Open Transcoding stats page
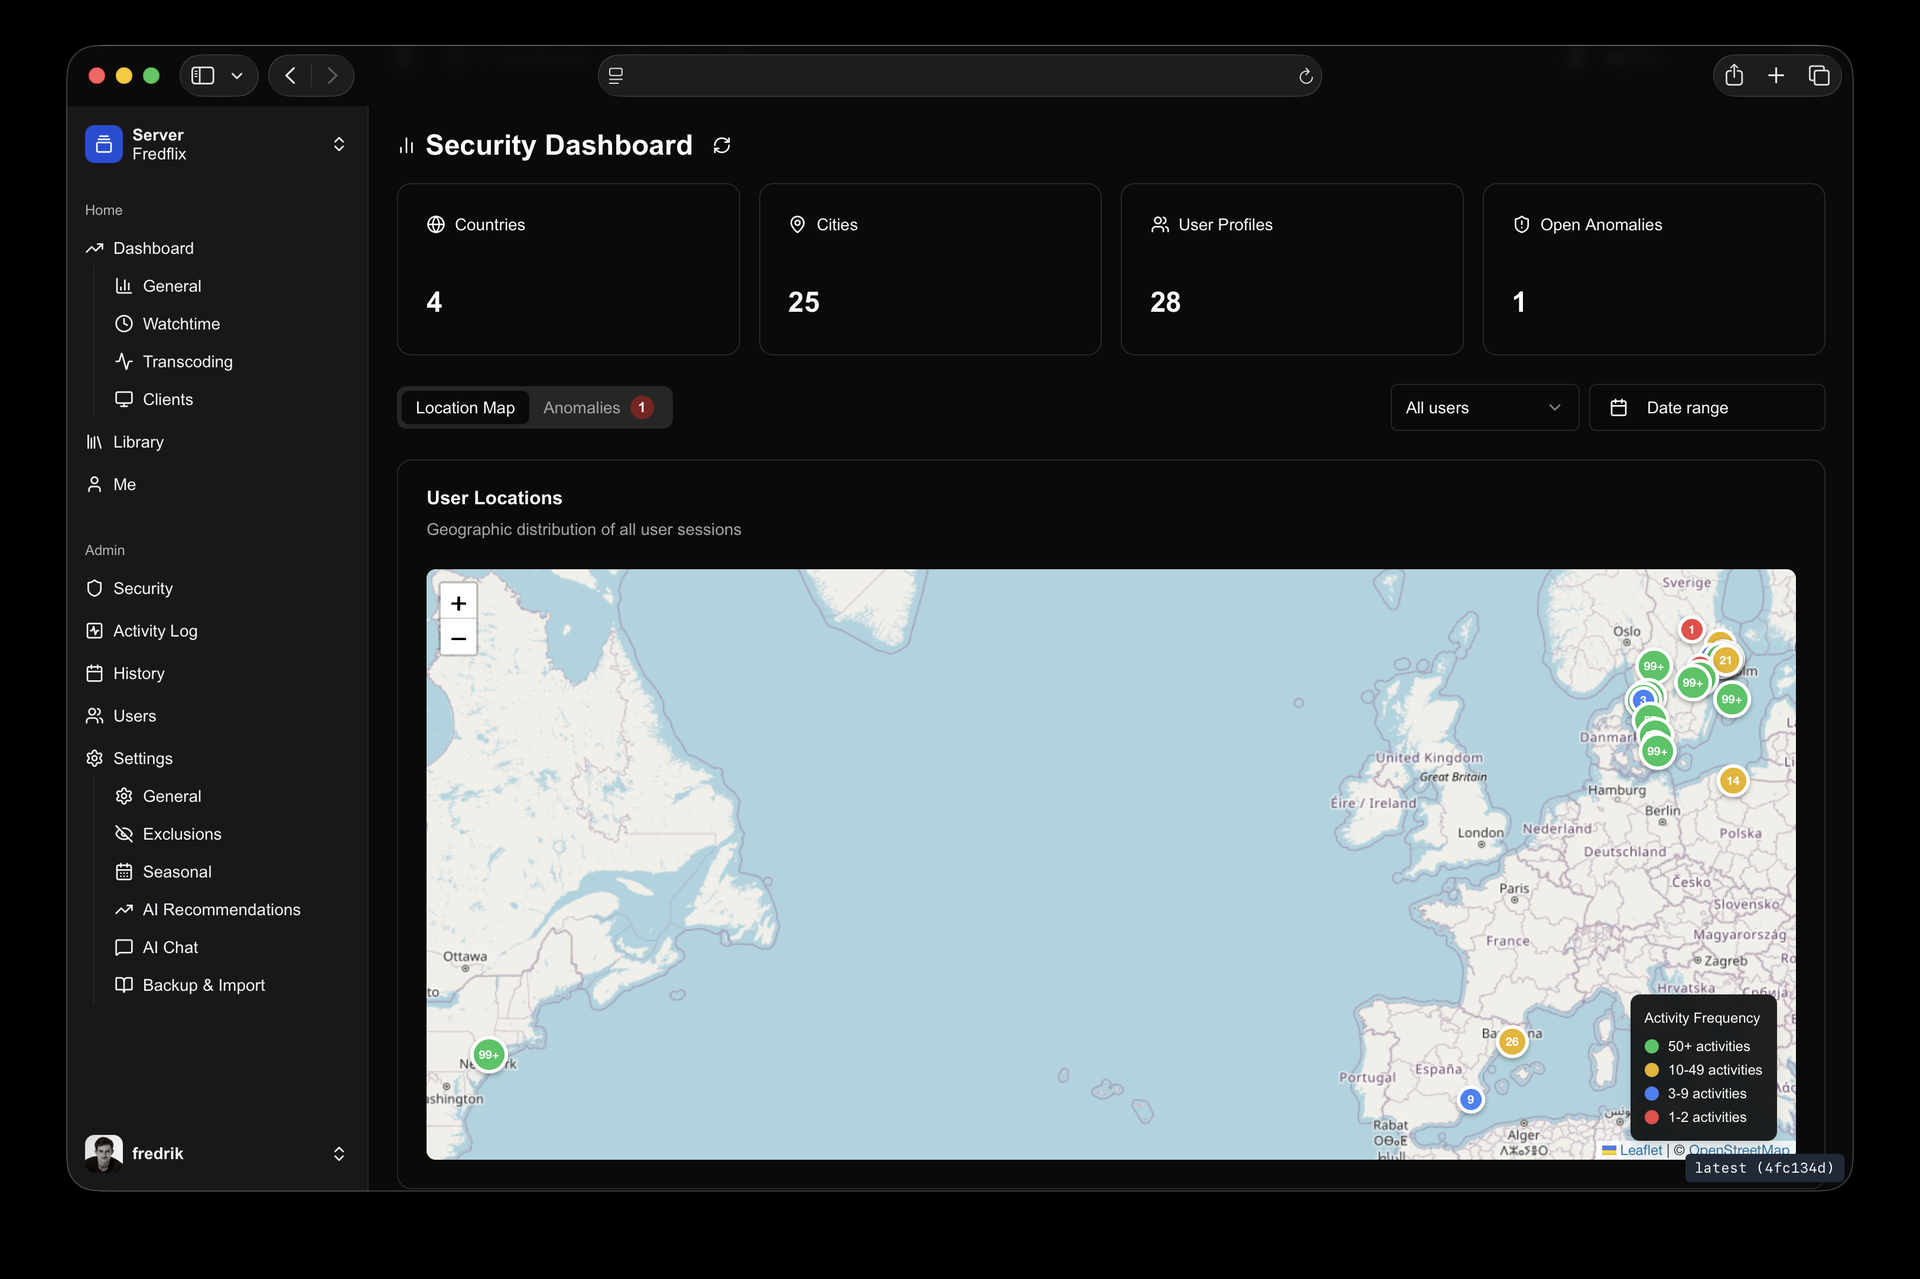 [187, 362]
